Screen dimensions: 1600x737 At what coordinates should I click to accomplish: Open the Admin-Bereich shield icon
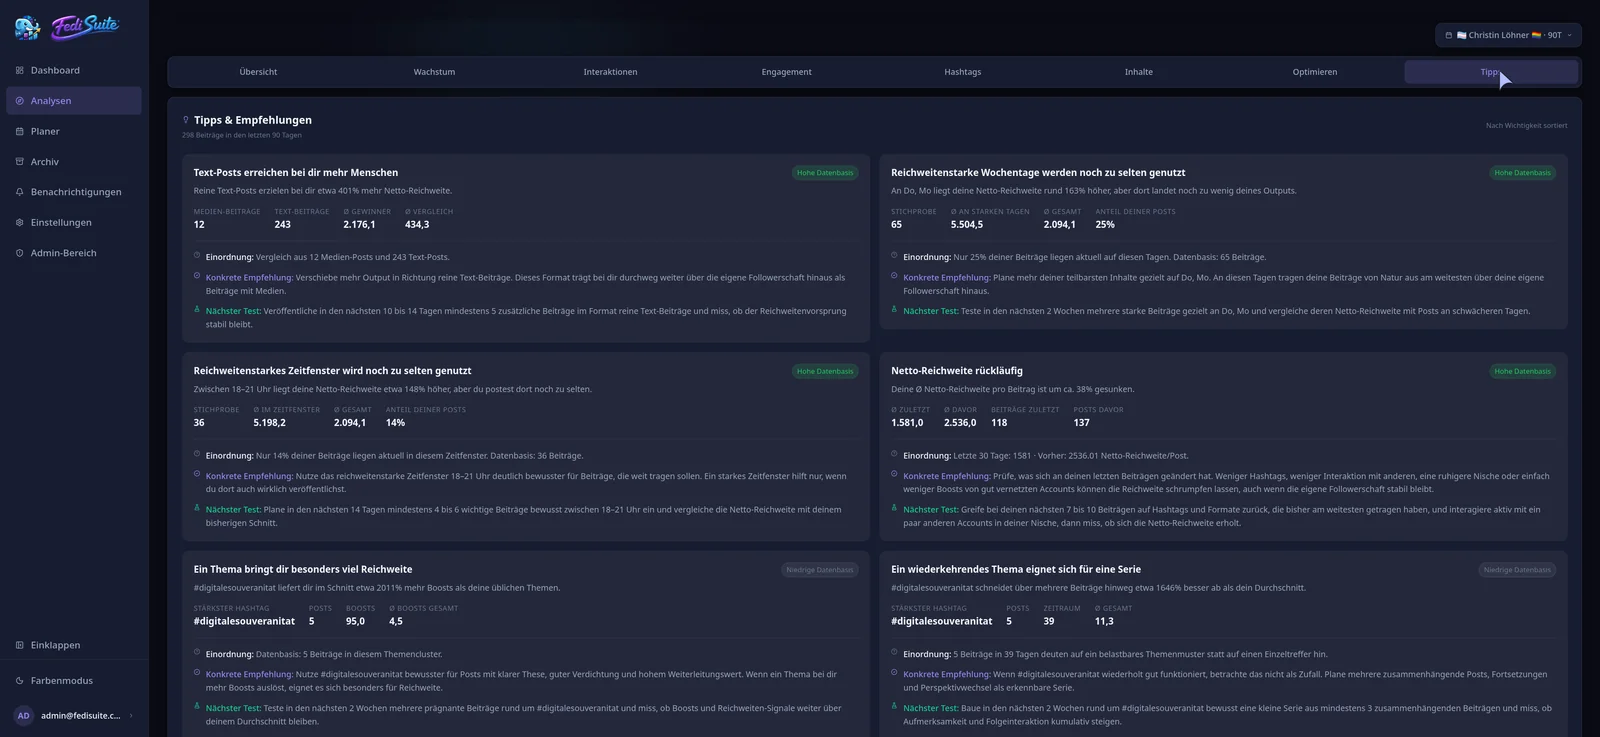(x=20, y=253)
